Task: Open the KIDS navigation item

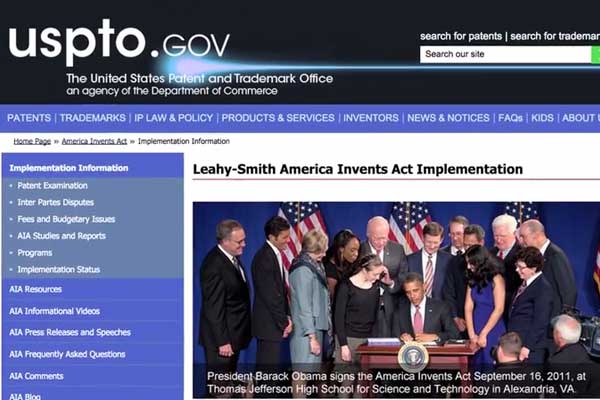Action: (x=542, y=118)
